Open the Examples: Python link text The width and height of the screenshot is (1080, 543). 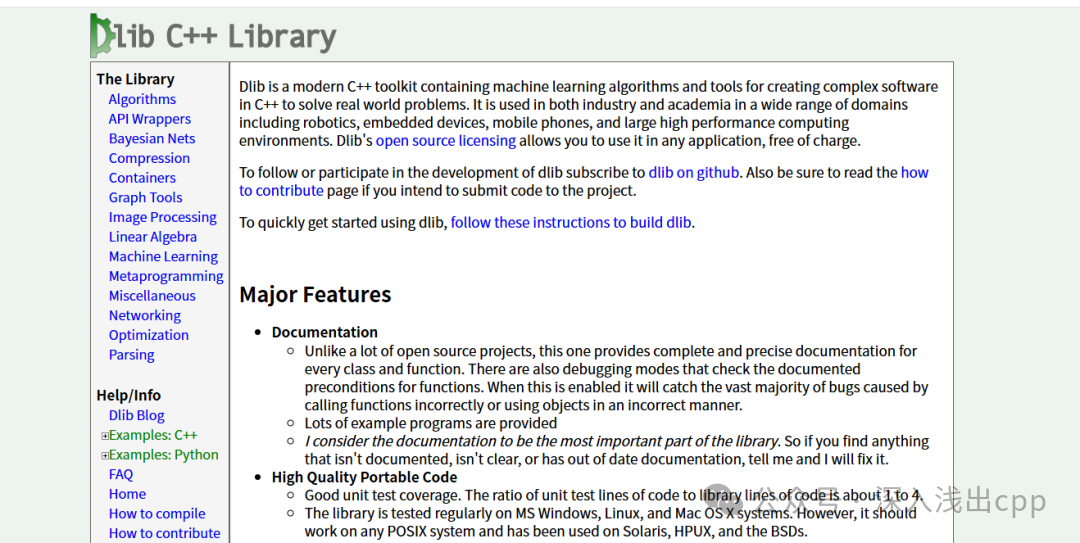[x=164, y=455]
